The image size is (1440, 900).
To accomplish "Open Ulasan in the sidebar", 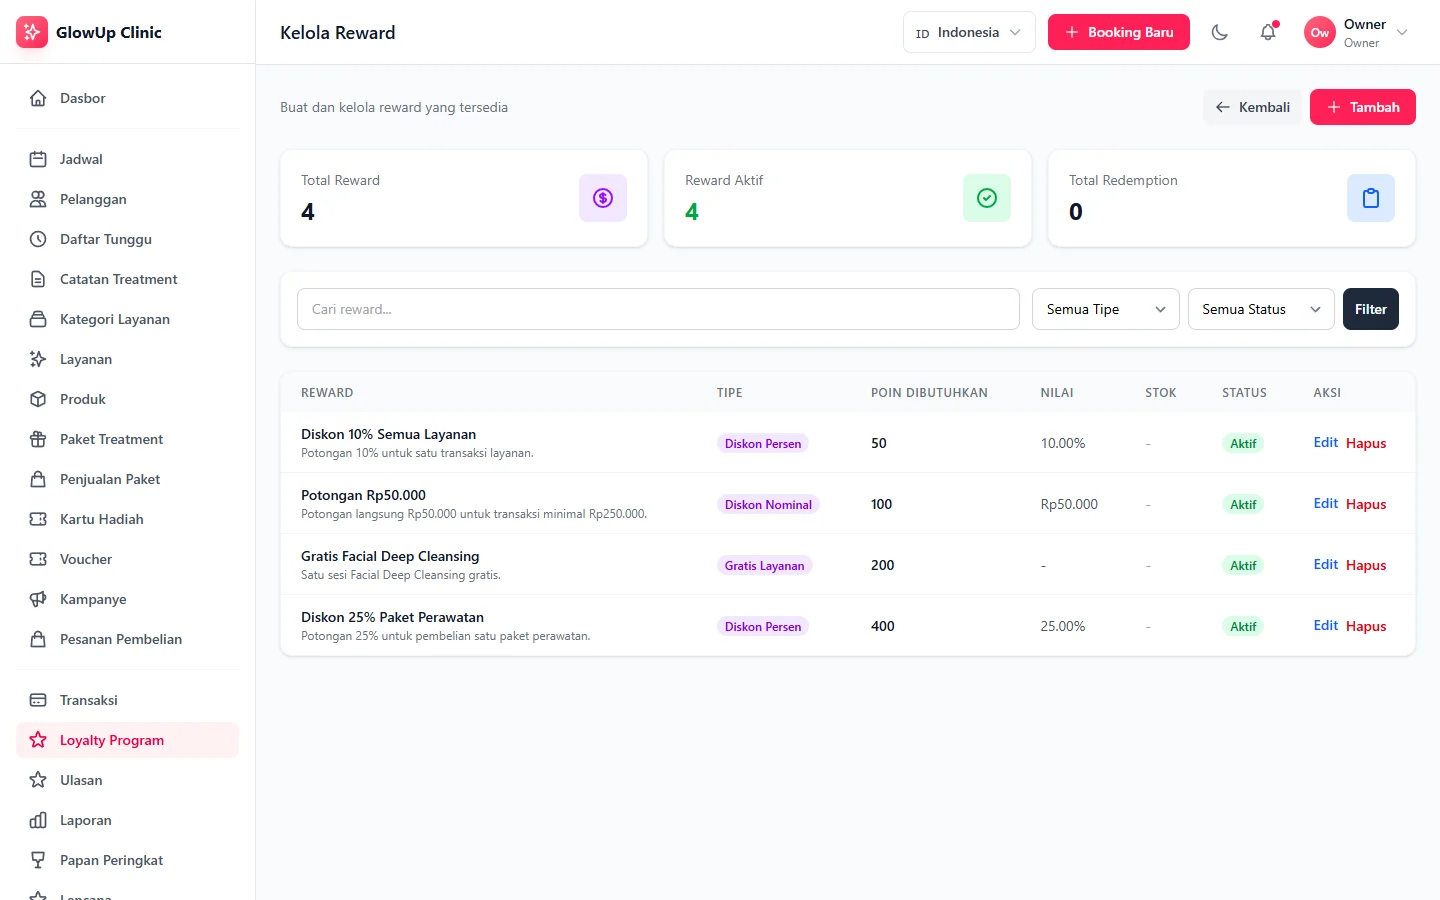I will 128,780.
